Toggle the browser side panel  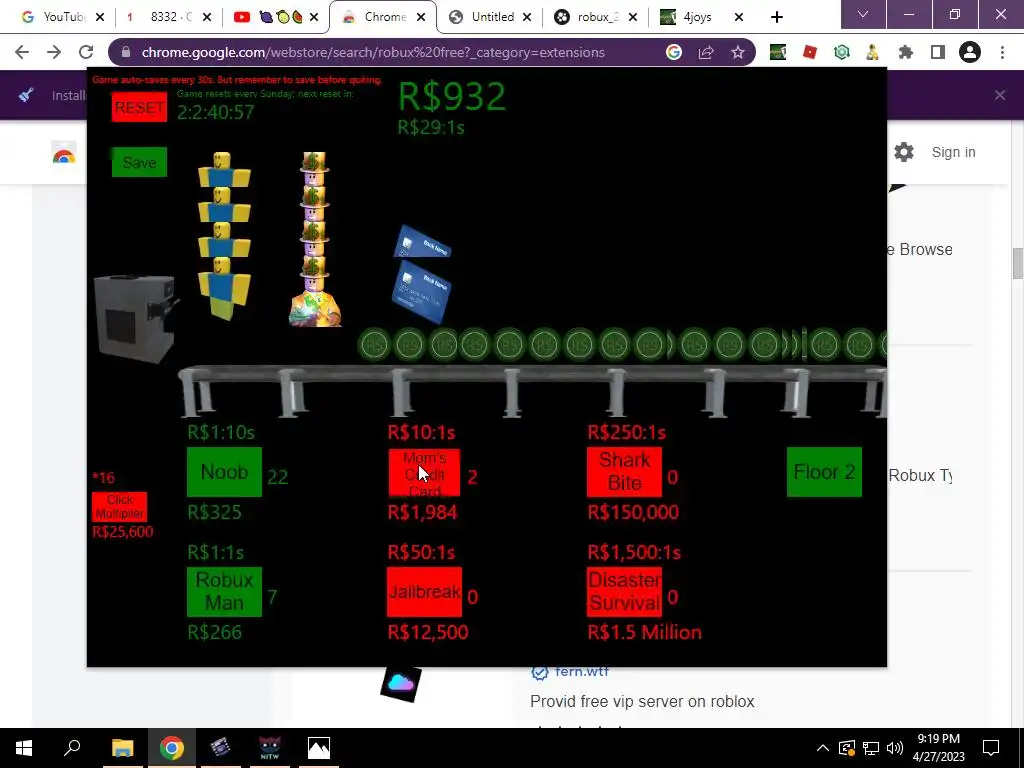click(x=938, y=52)
